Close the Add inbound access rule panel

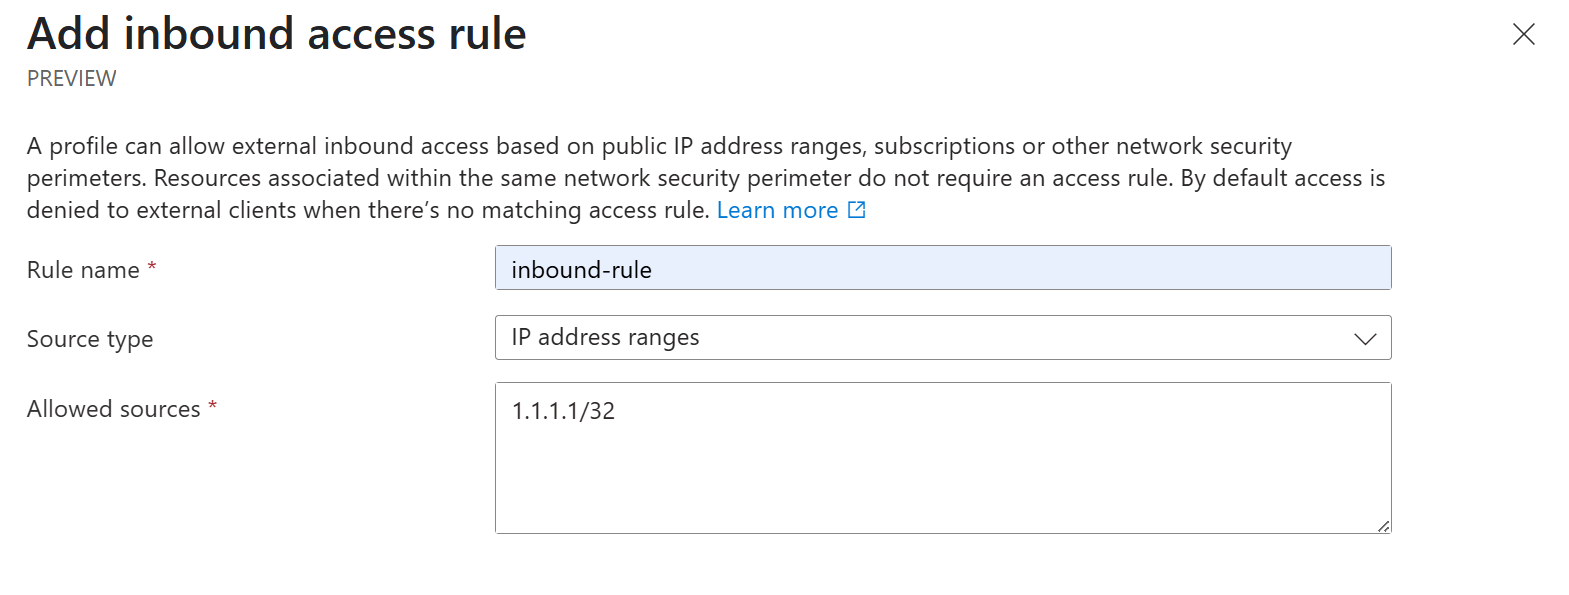1523,34
